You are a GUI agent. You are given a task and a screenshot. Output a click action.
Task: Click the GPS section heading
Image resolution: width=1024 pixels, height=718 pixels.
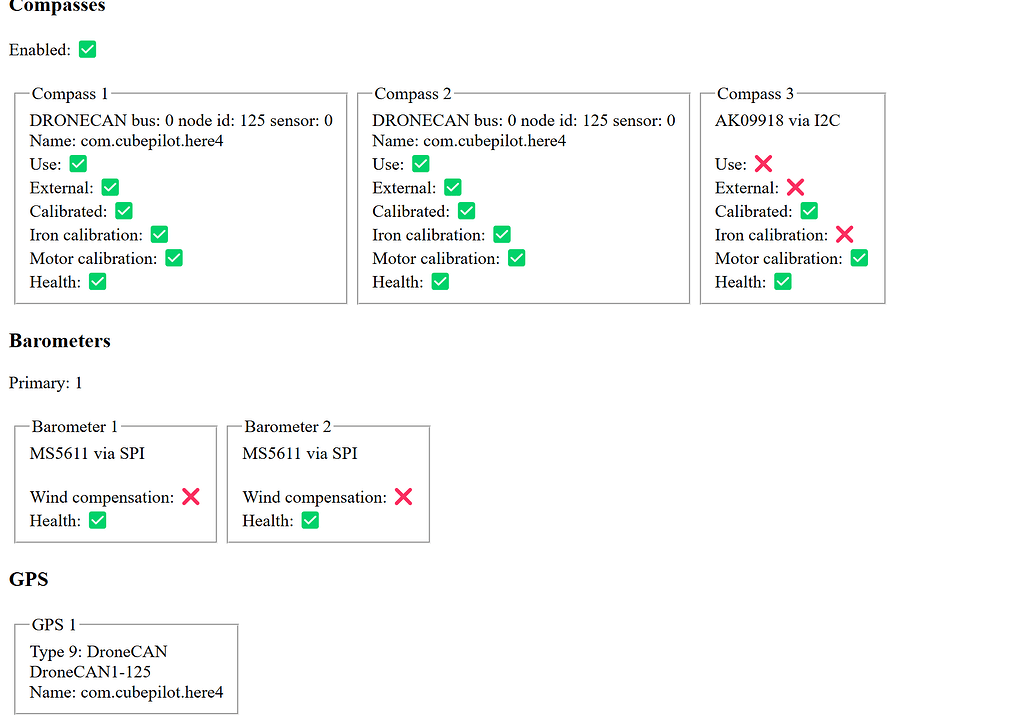pos(29,579)
